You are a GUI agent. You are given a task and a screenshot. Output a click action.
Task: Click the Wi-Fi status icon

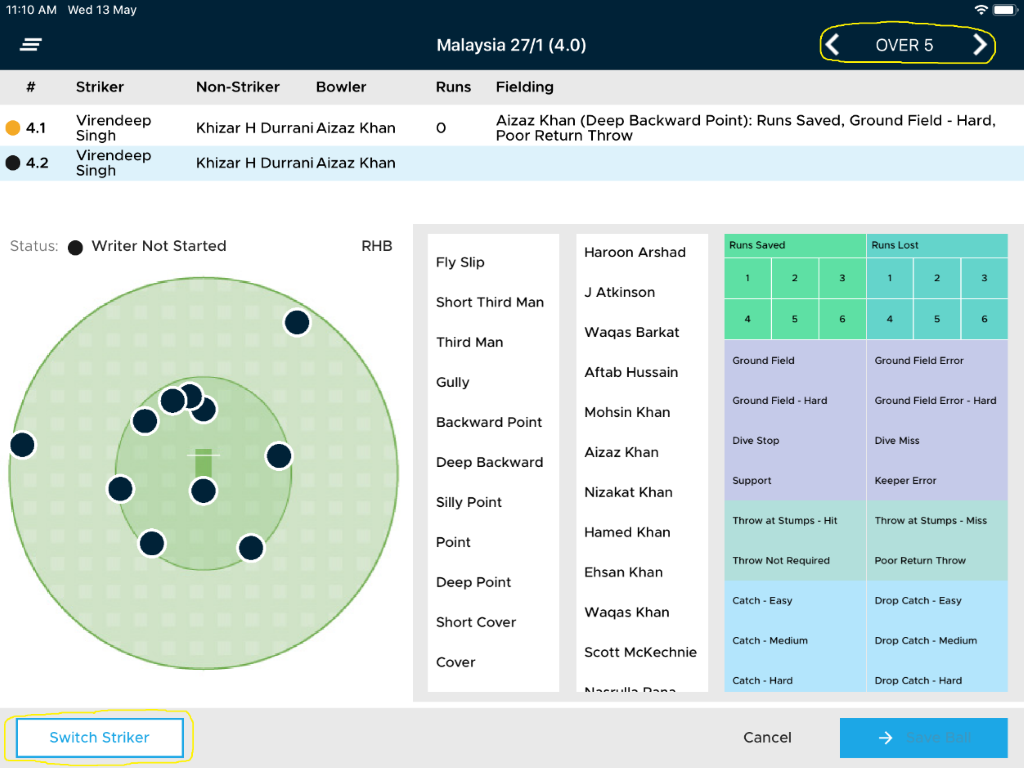pos(981,10)
